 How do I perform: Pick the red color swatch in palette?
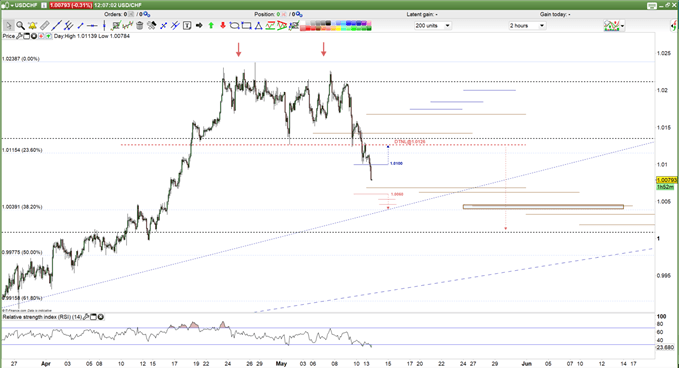(308, 28)
